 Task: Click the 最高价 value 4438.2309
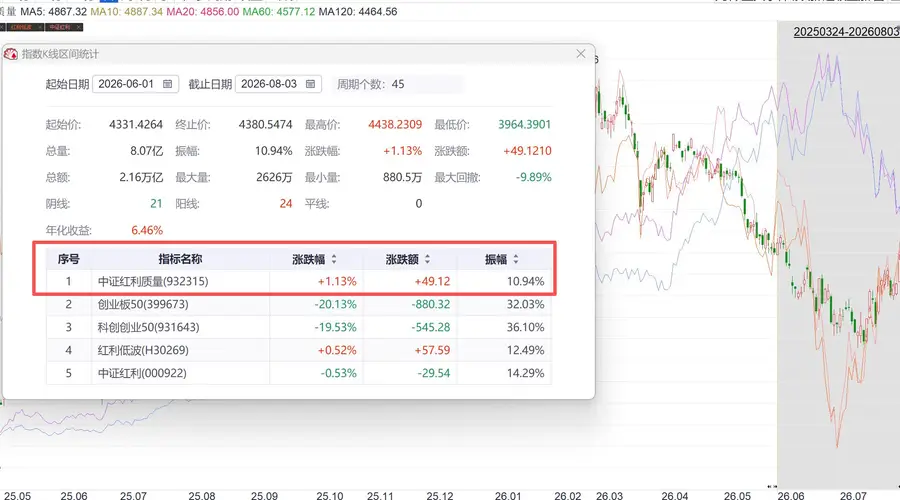395,125
